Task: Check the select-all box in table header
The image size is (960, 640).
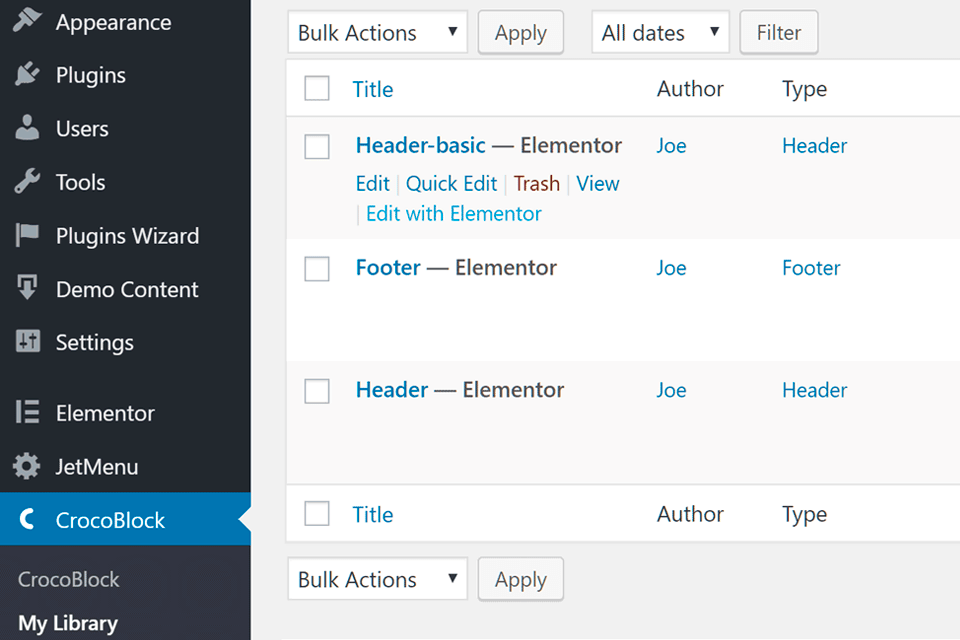Action: pos(317,89)
